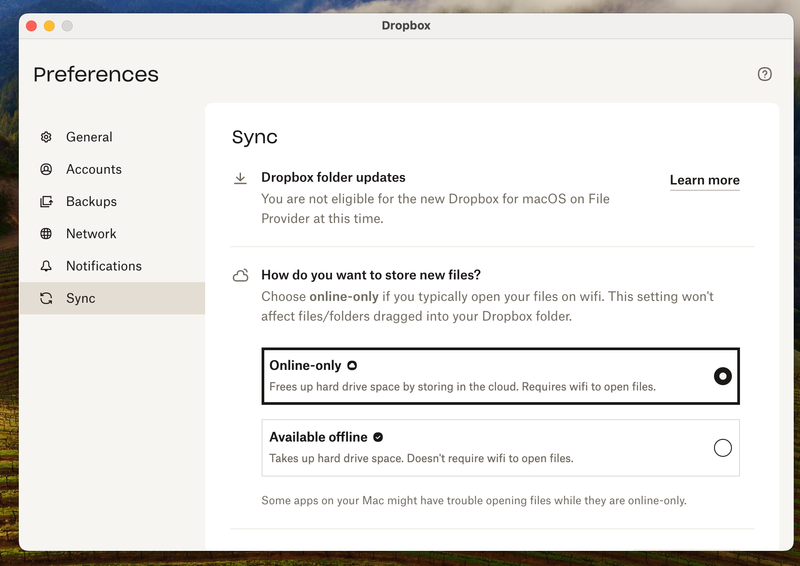The height and width of the screenshot is (566, 800).
Task: Click the Available offline description text
Action: point(421,458)
